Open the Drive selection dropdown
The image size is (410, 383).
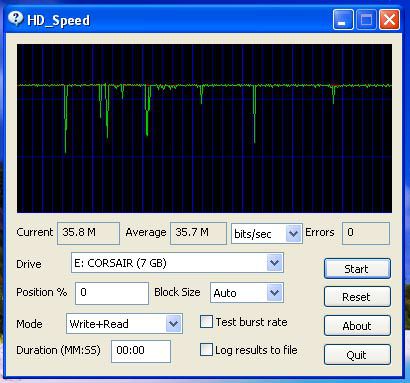click(x=275, y=263)
